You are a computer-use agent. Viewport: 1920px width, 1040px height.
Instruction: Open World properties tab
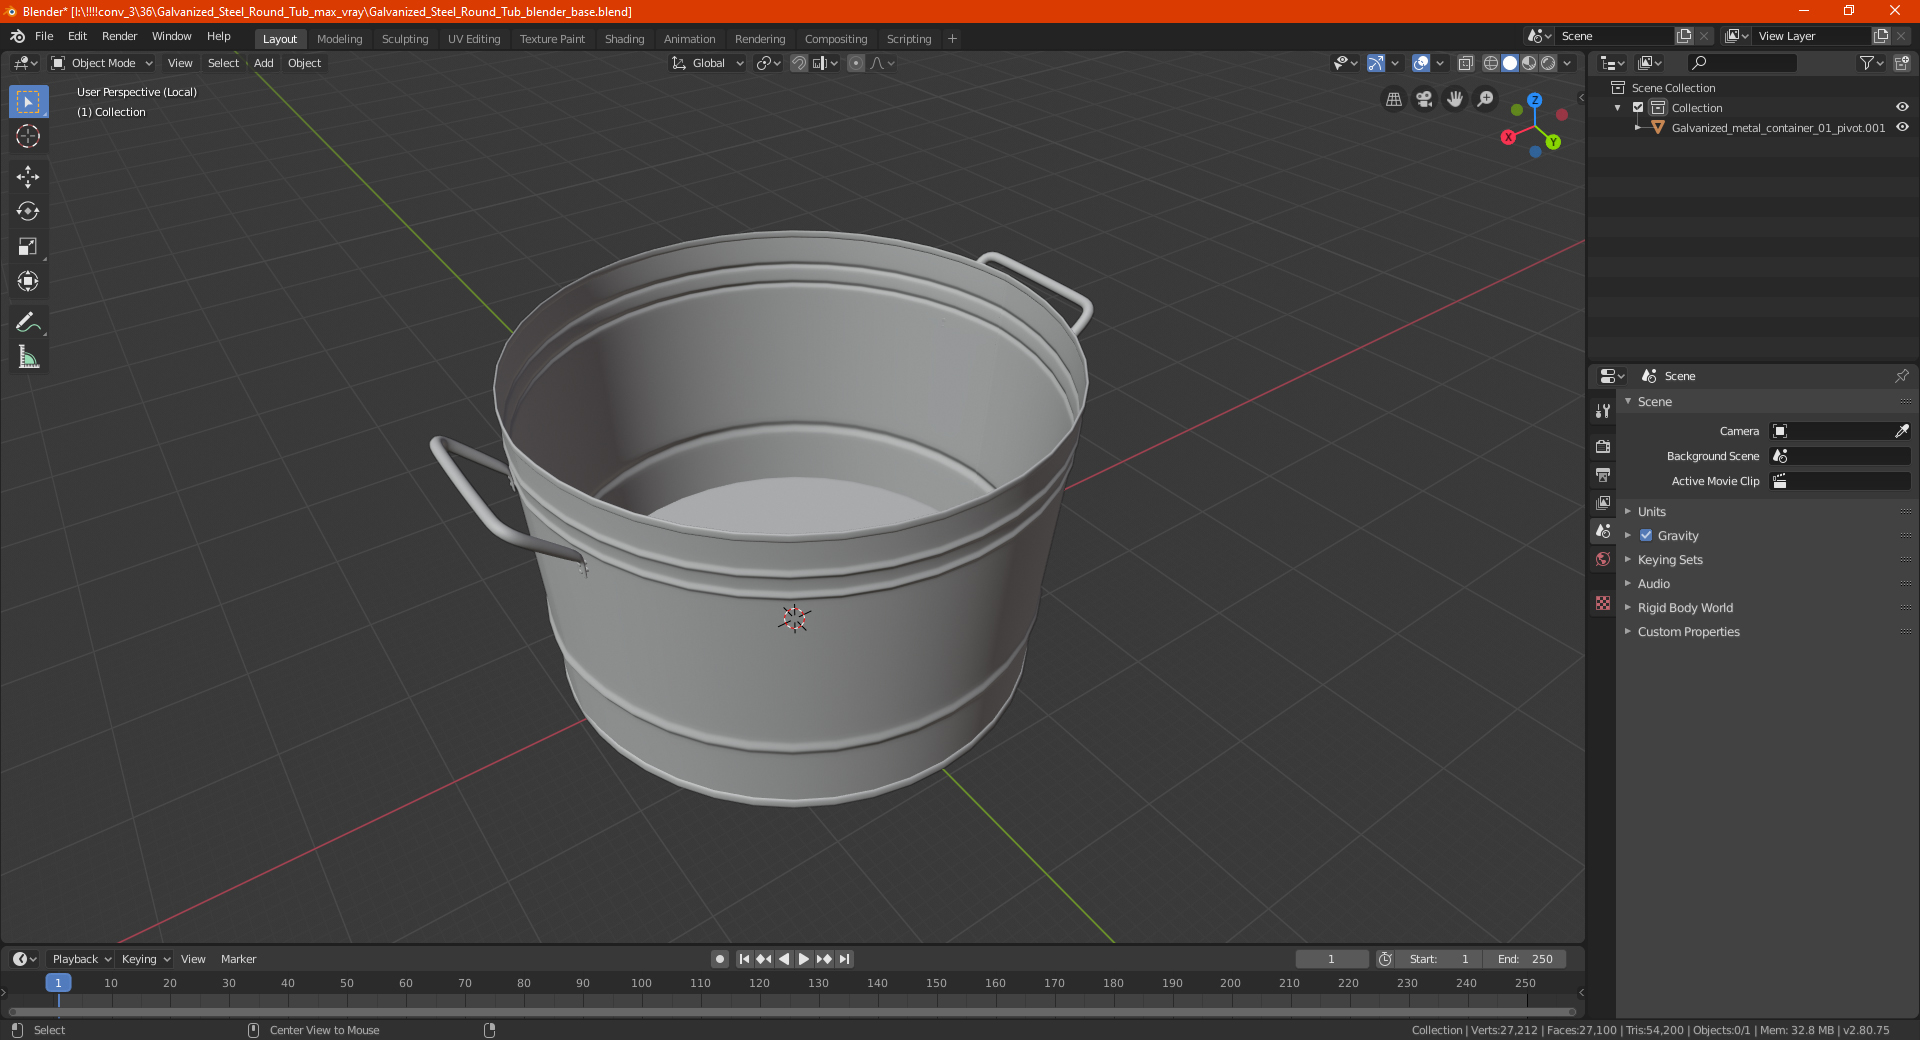tap(1603, 559)
